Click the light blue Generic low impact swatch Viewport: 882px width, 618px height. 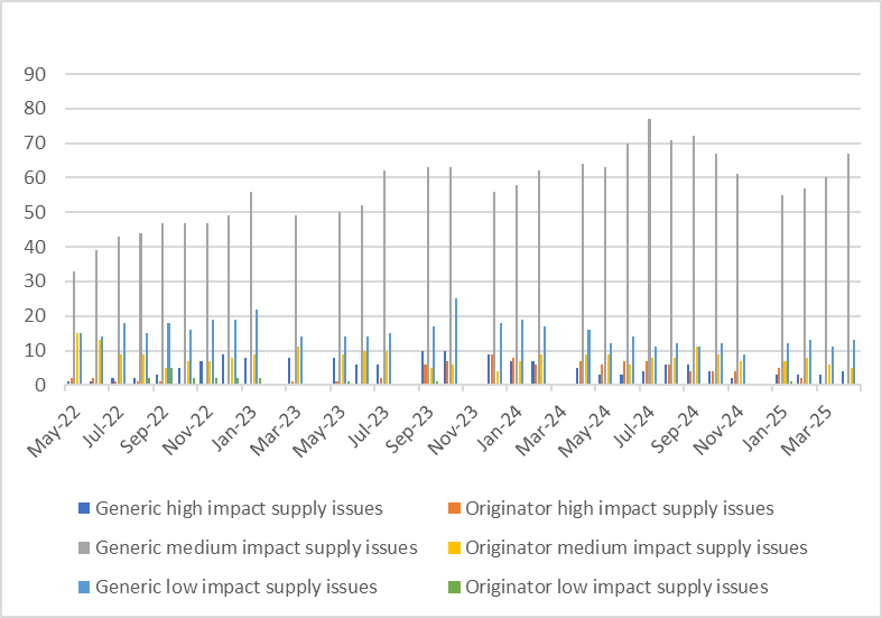[84, 587]
